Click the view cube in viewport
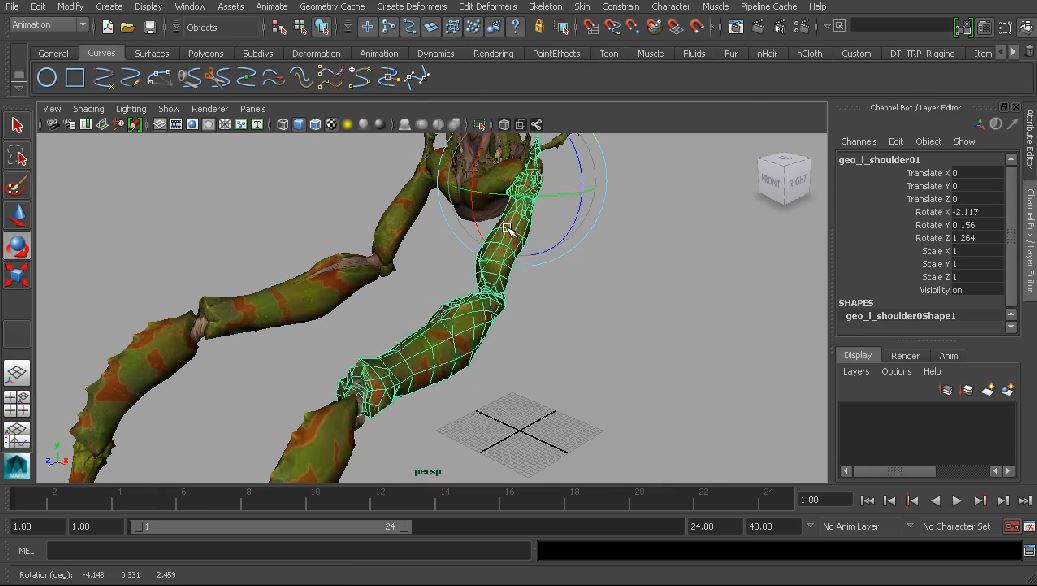The height and width of the screenshot is (586, 1037). point(784,178)
